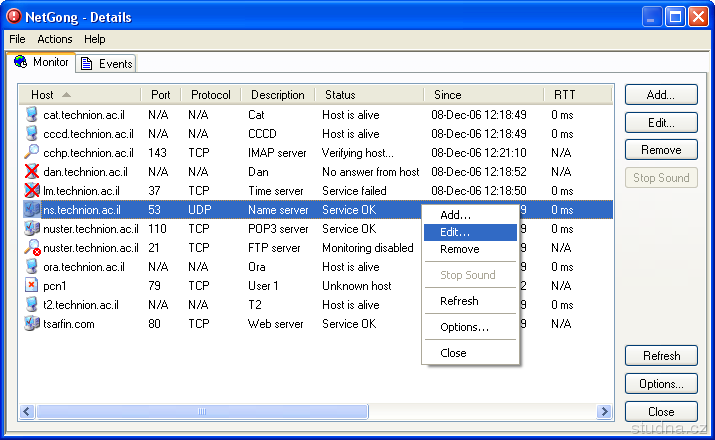Select the ora.technion.ac.il row
The width and height of the screenshot is (715, 440).
coord(84,267)
